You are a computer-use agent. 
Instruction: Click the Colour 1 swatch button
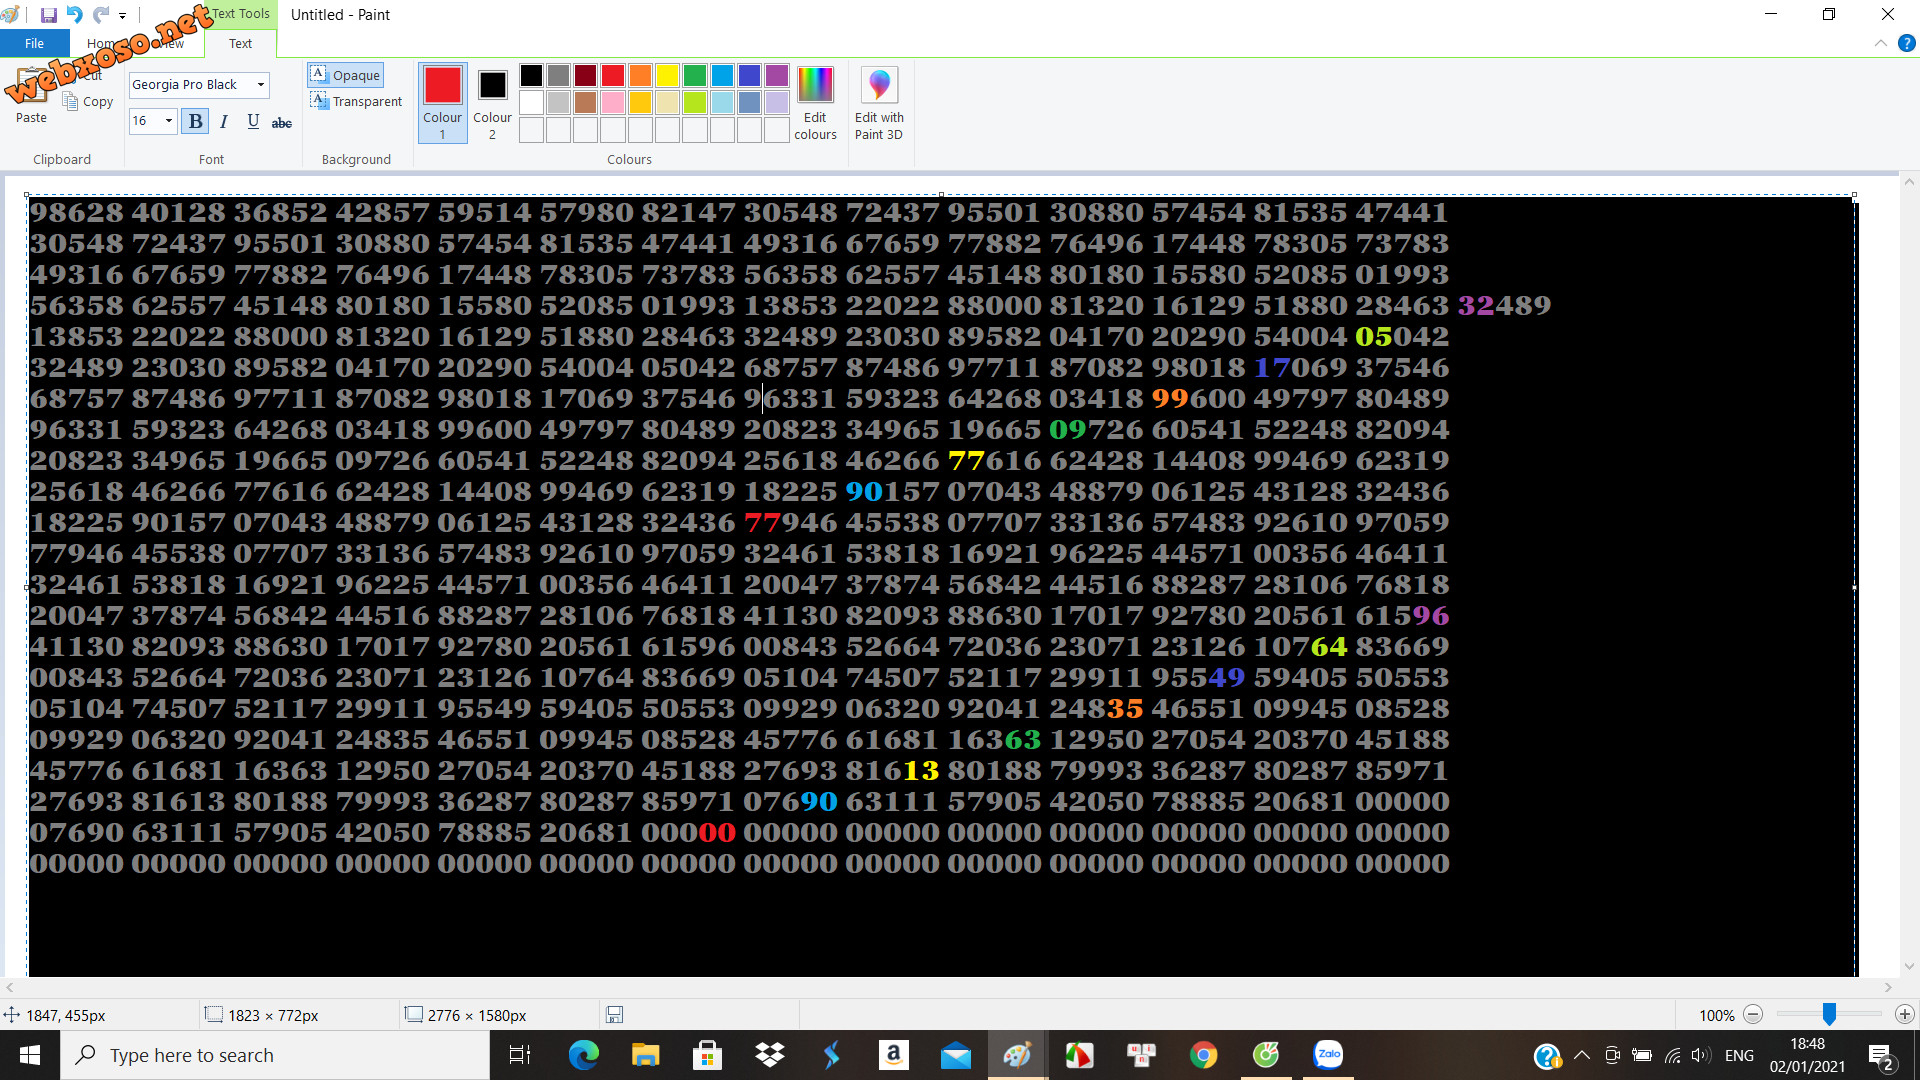(x=442, y=103)
